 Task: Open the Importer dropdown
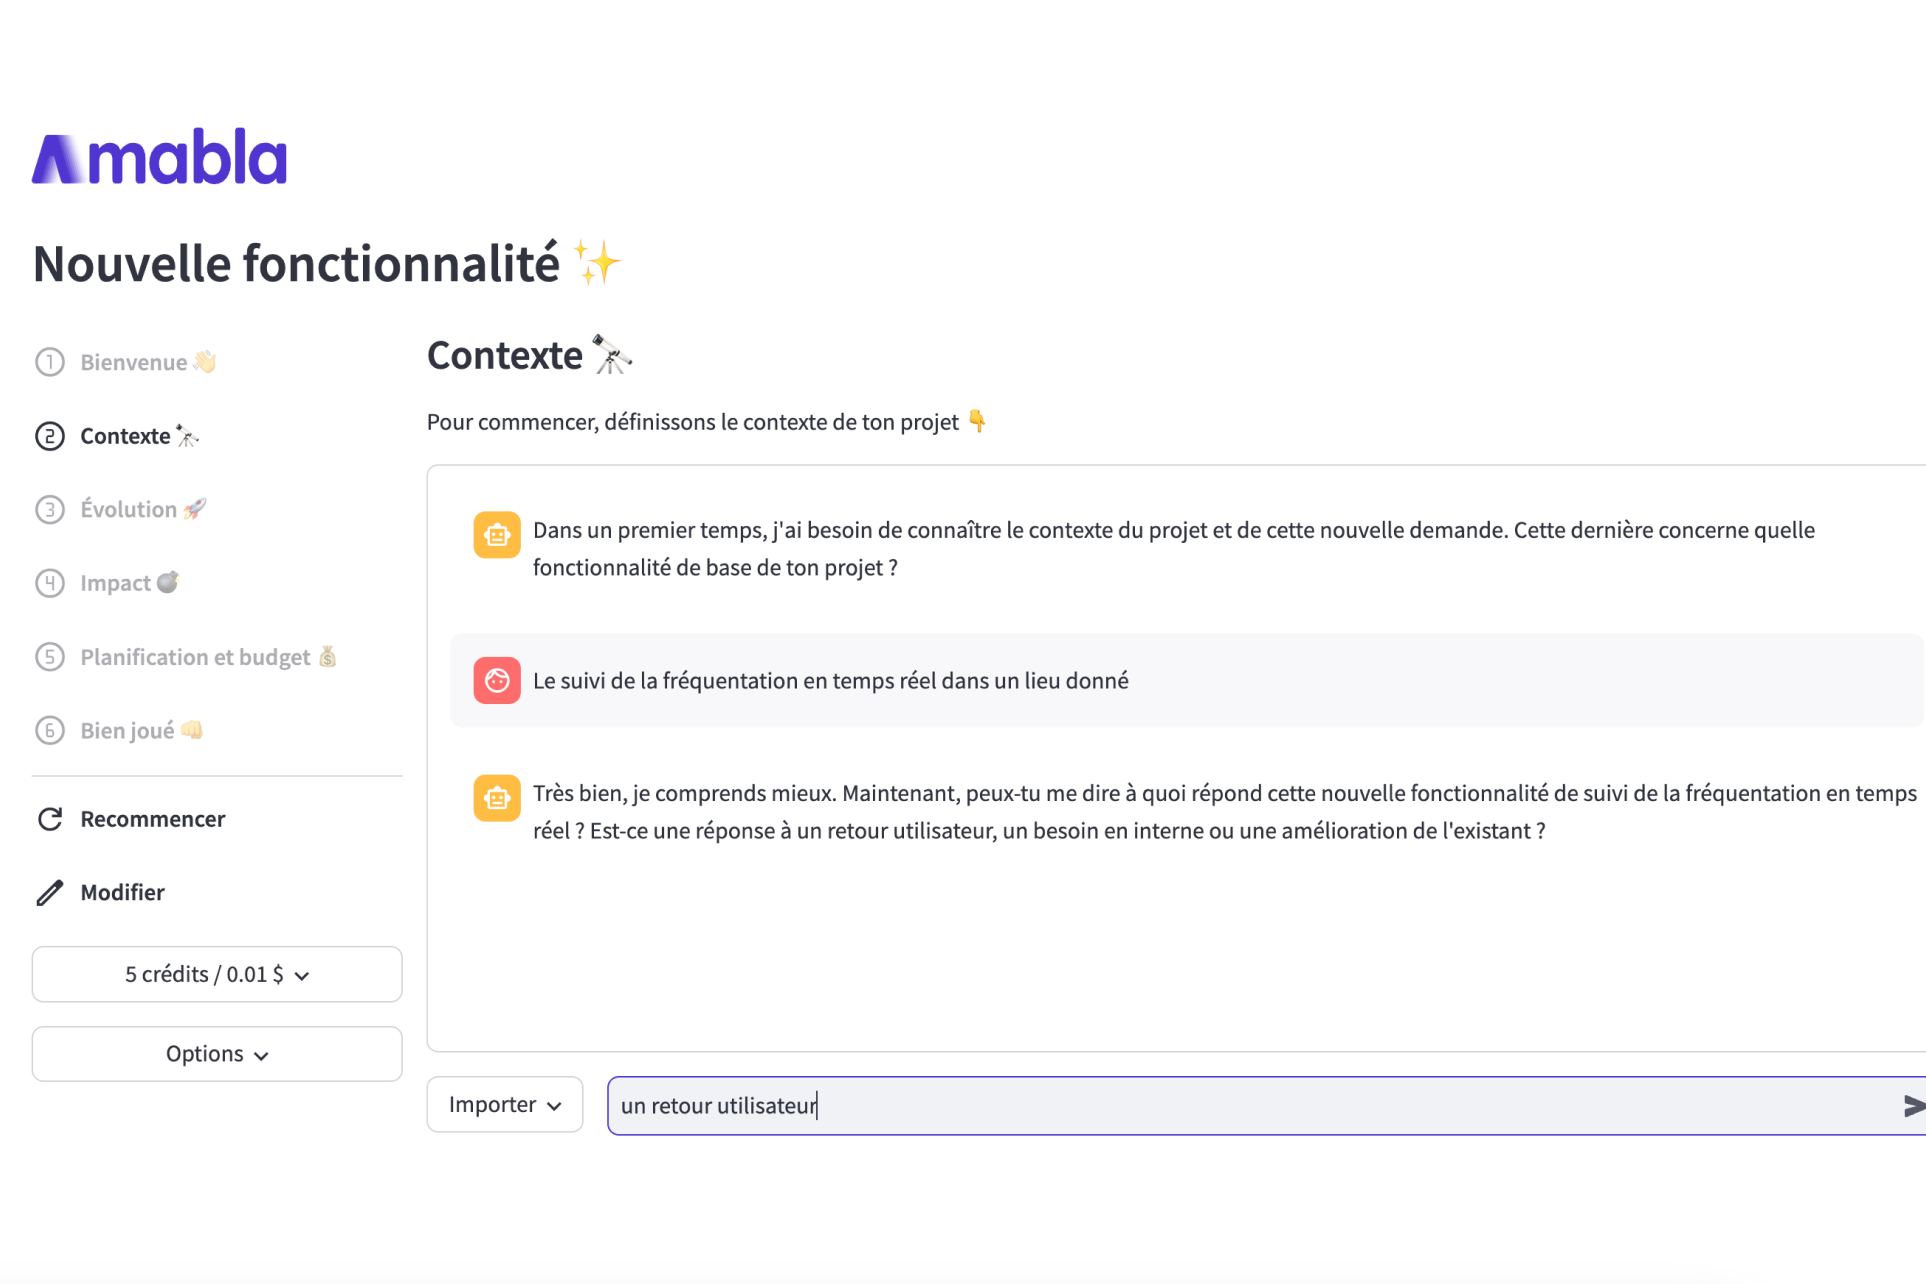(x=505, y=1104)
